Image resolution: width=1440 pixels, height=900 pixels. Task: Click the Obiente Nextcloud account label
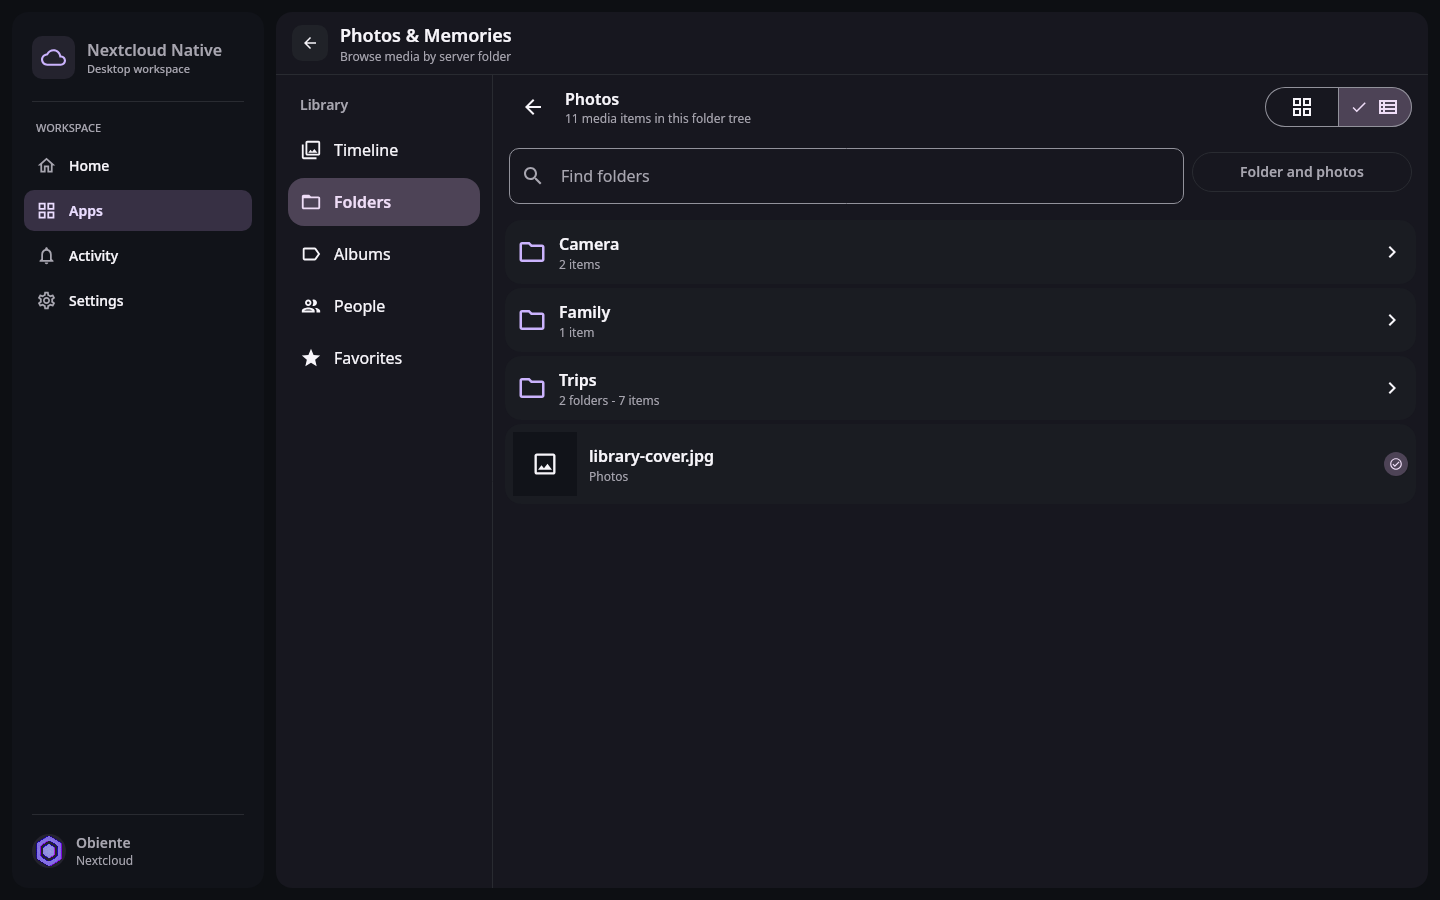(104, 851)
